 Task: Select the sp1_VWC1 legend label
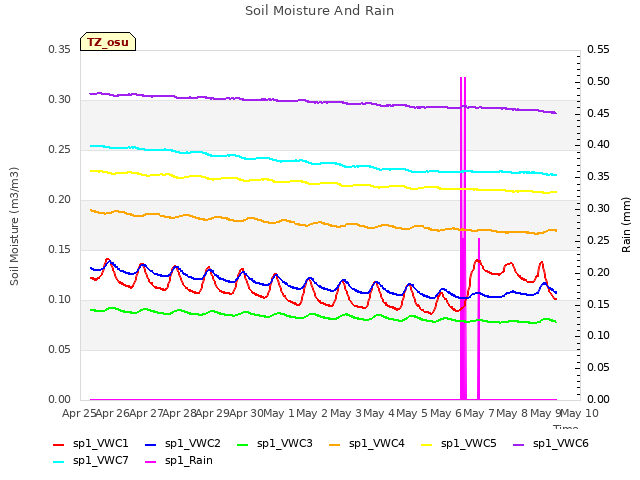pos(100,444)
